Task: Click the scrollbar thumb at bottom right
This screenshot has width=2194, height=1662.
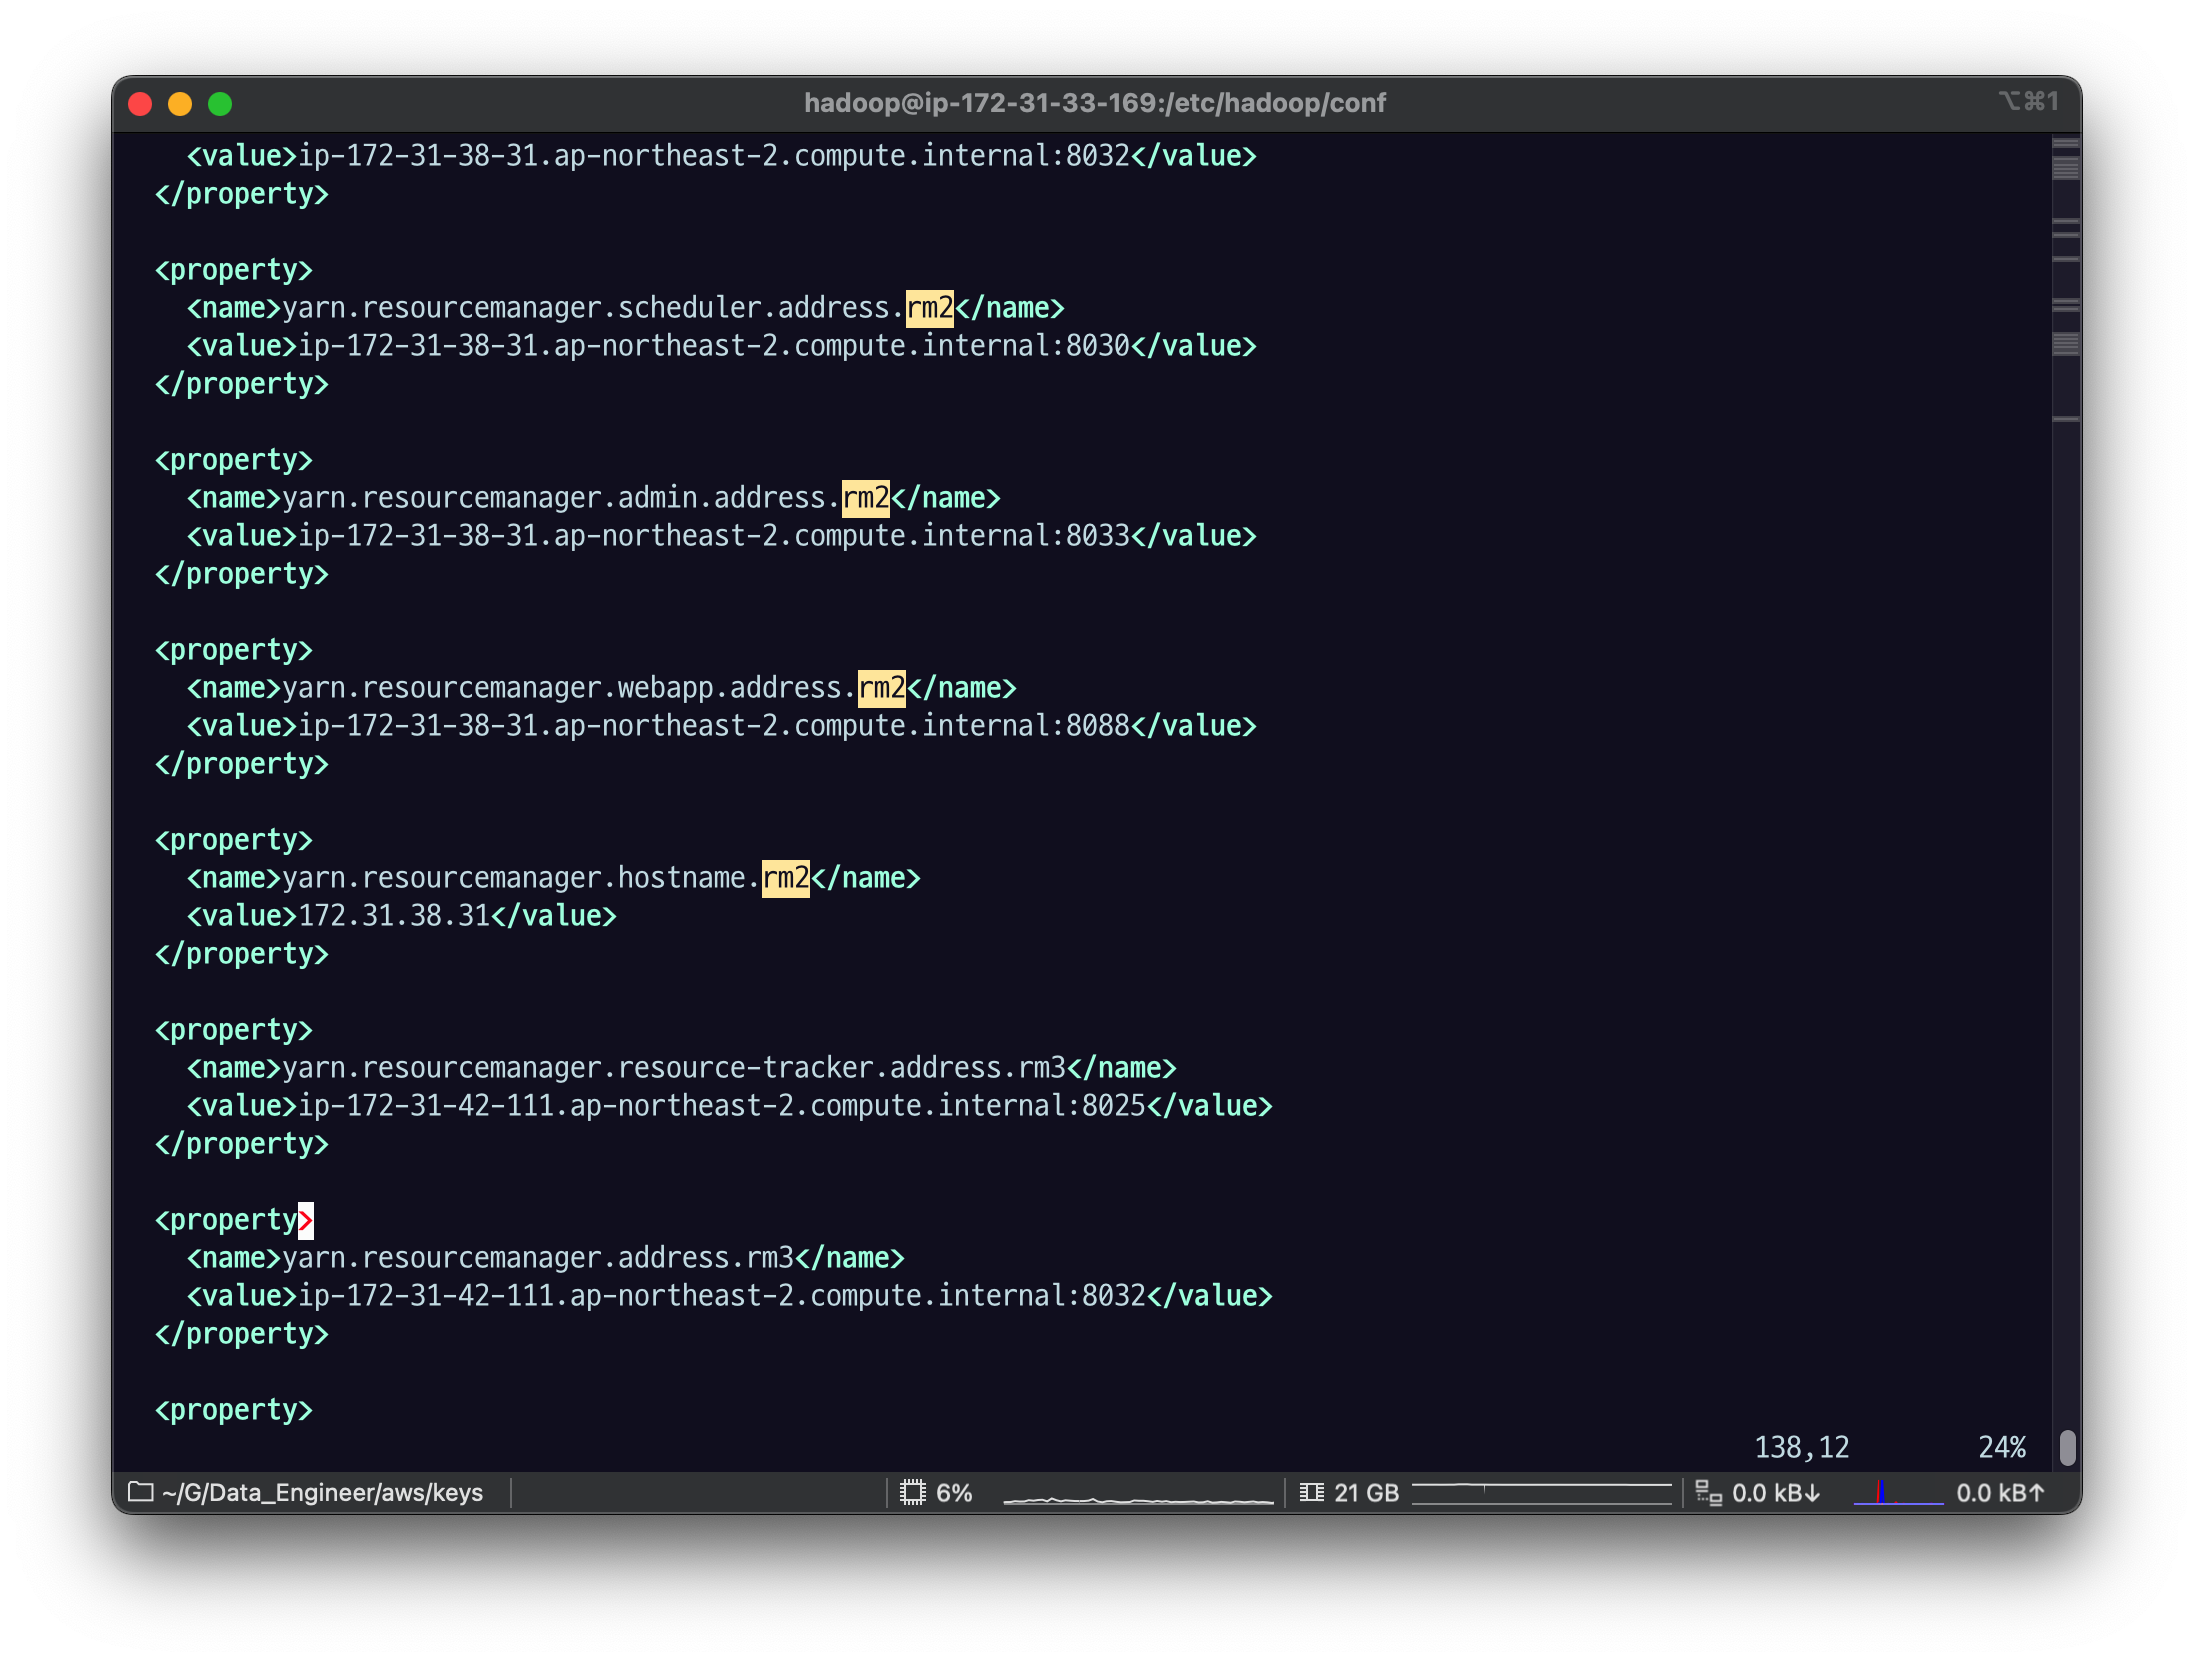Action: (x=2067, y=1446)
